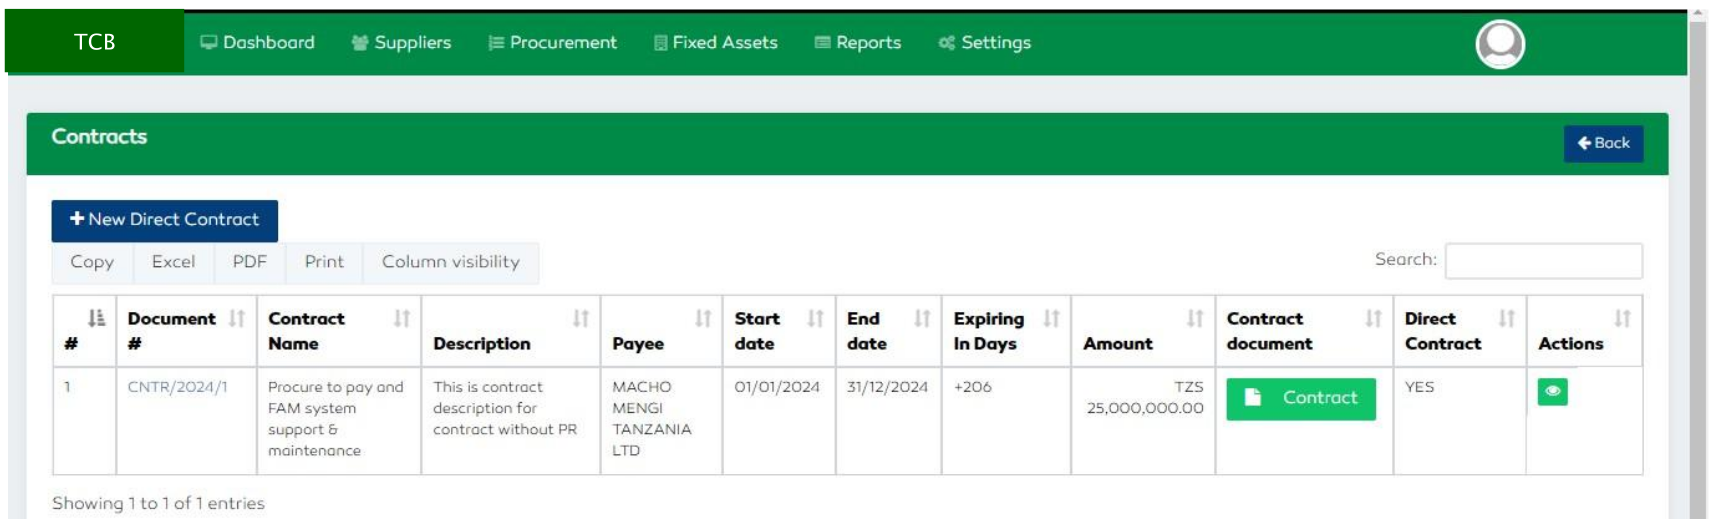Viewport: 1710px width, 526px height.
Task: Print the contracts table
Action: (324, 262)
